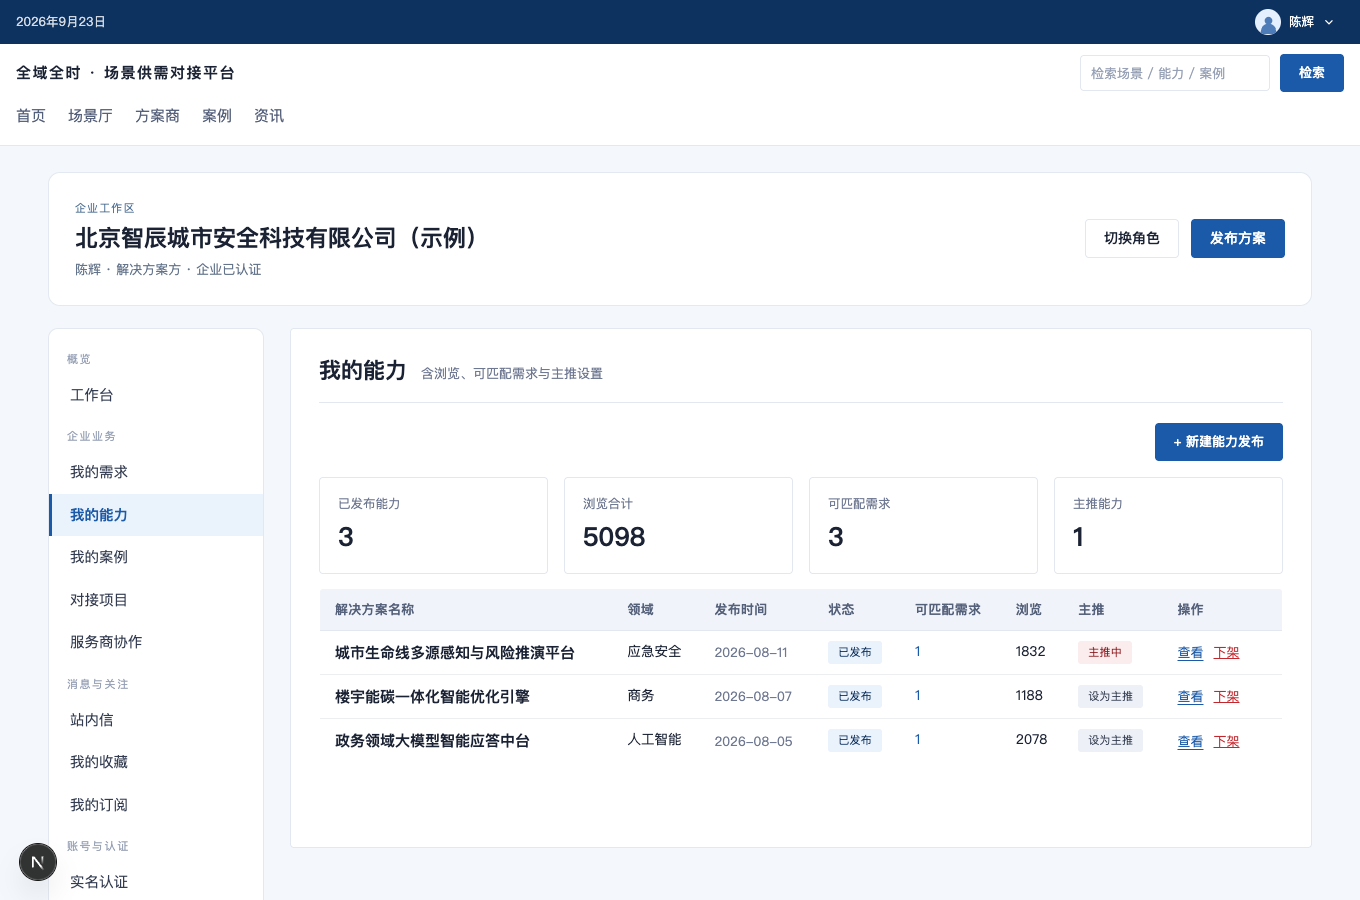Viewport: 1360px width, 900px height.
Task: Select 我的需求 in the sidebar
Action: pyautogui.click(x=156, y=472)
